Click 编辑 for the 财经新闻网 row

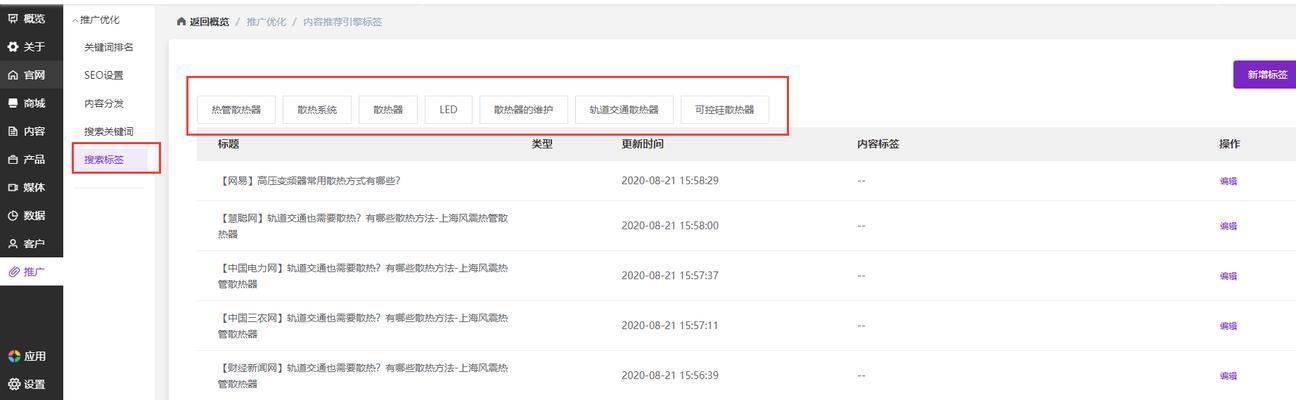[1228, 376]
